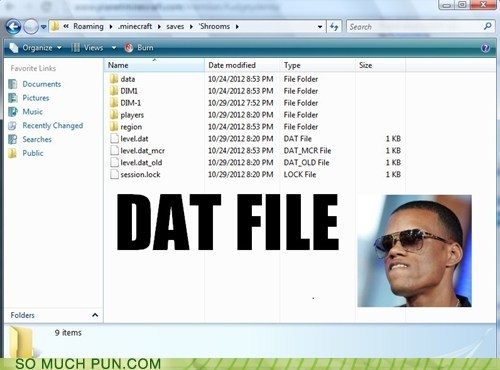500x370 pixels.
Task: Open Searches in Favorite Links
Action: coord(37,139)
